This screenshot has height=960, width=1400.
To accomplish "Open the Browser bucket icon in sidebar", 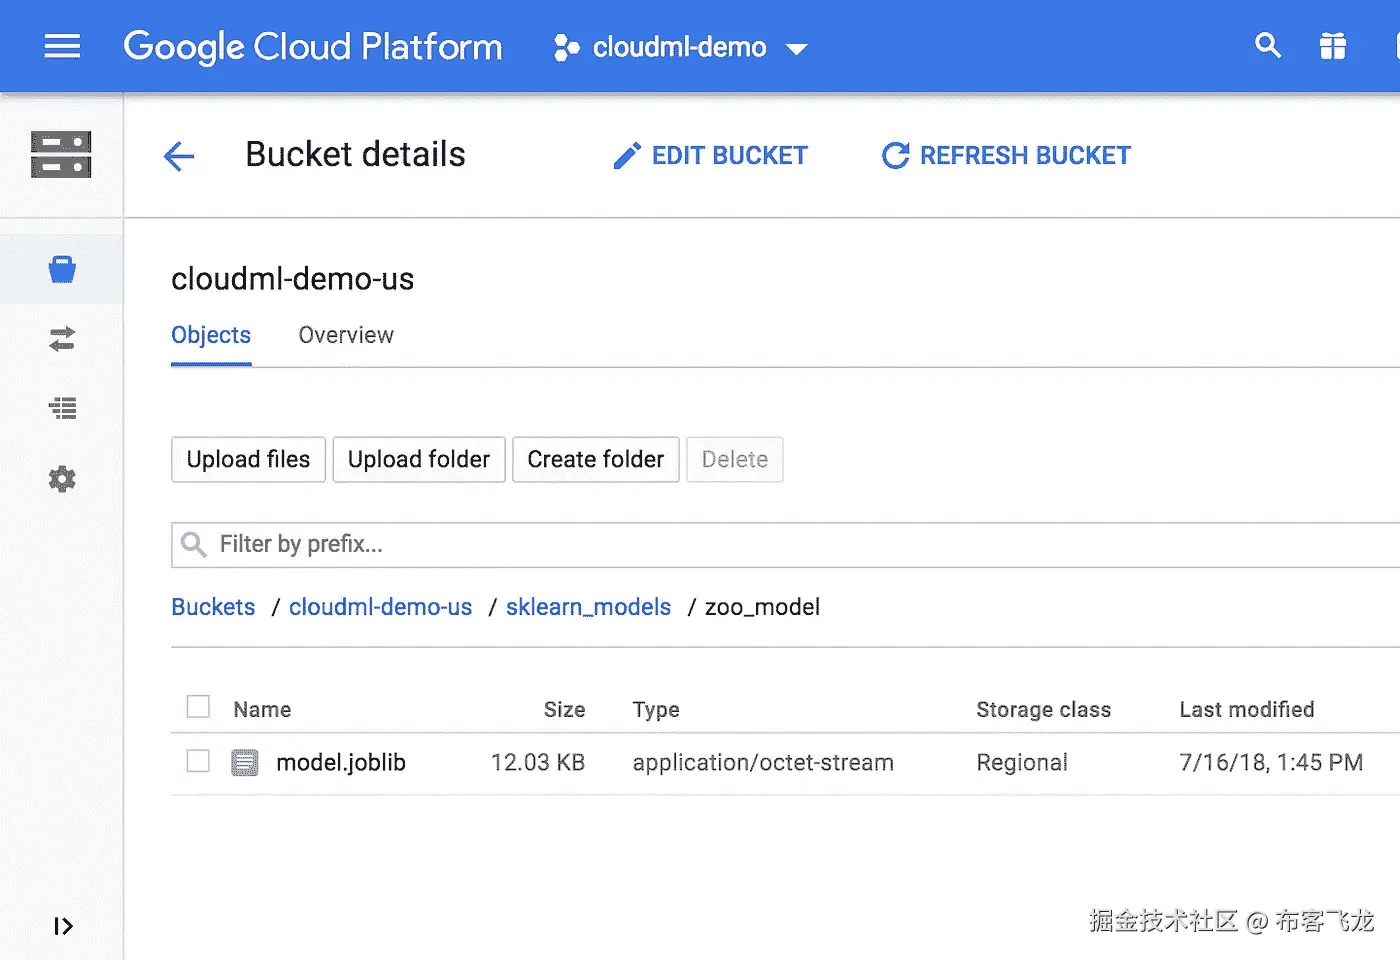I will 62,269.
